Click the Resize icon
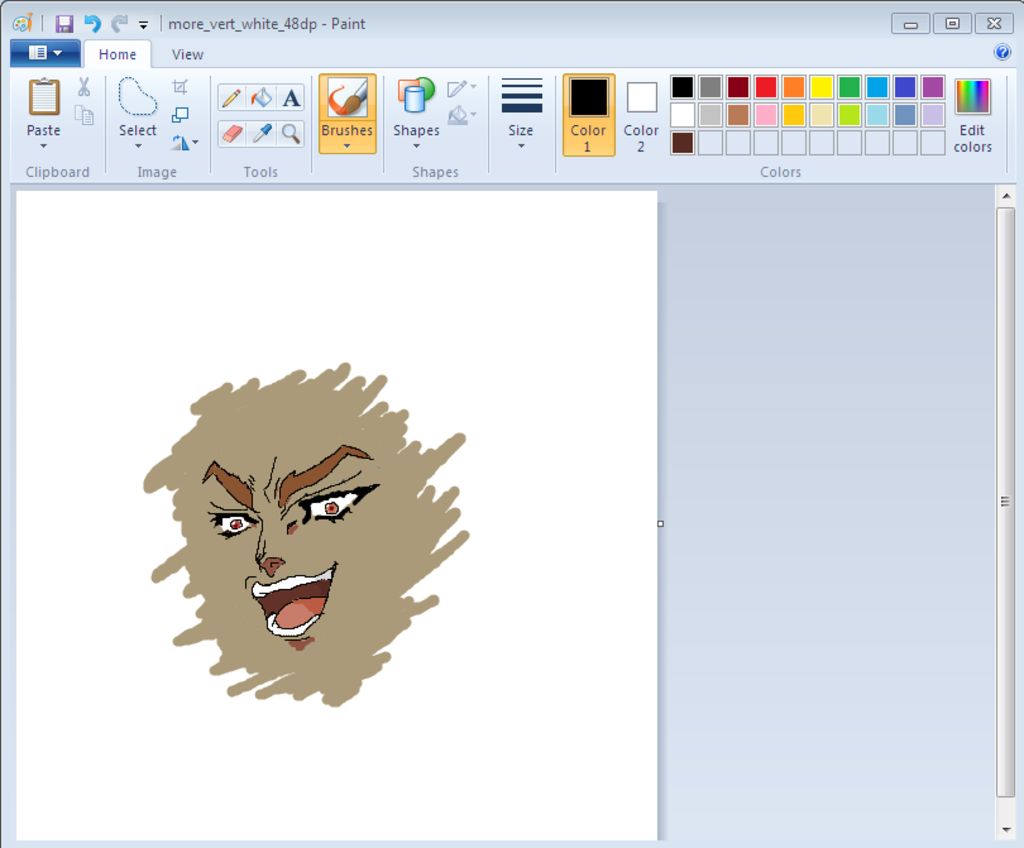Screen dimensions: 1024x848 [180, 115]
